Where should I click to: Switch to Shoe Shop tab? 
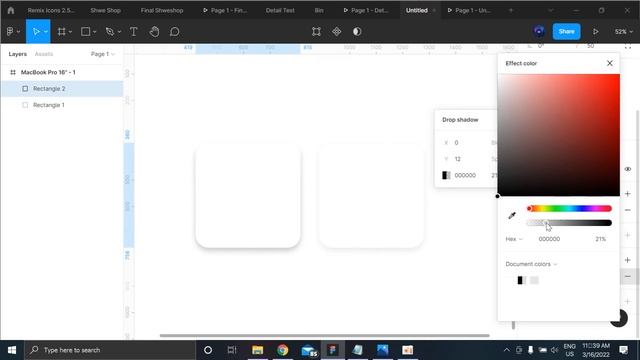pyautogui.click(x=105, y=10)
